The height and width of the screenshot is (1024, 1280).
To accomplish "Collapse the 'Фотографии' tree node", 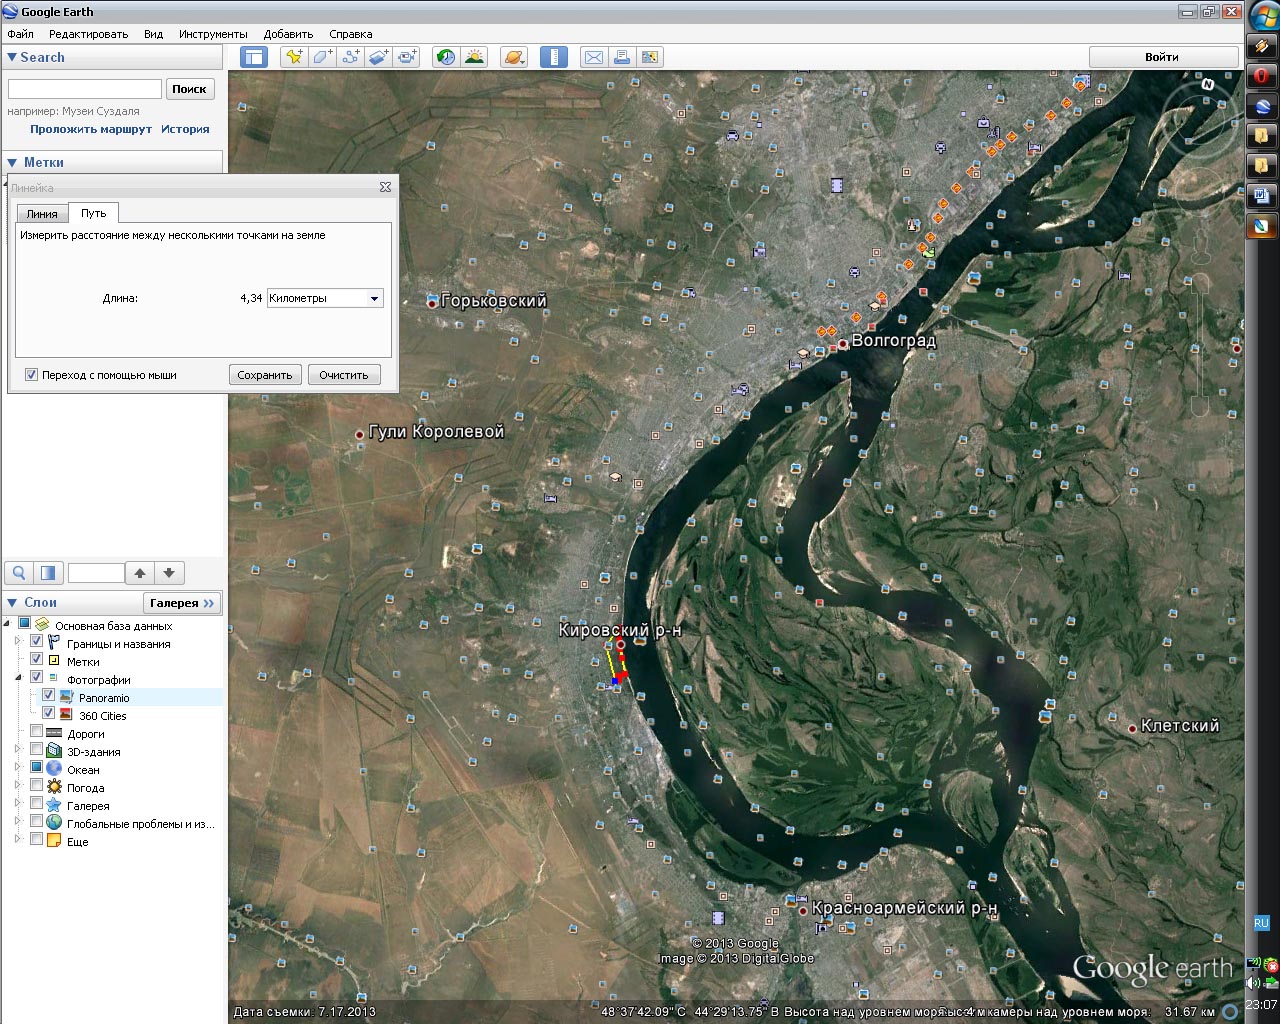I will click(x=17, y=679).
